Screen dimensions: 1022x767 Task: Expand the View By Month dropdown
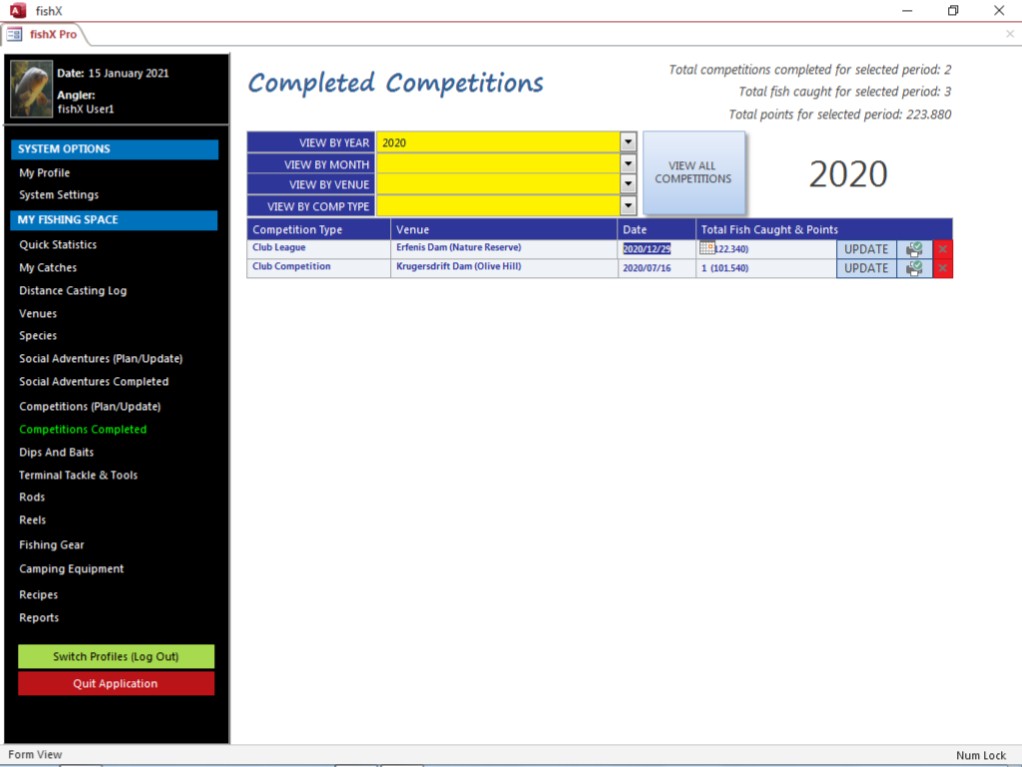pos(628,164)
